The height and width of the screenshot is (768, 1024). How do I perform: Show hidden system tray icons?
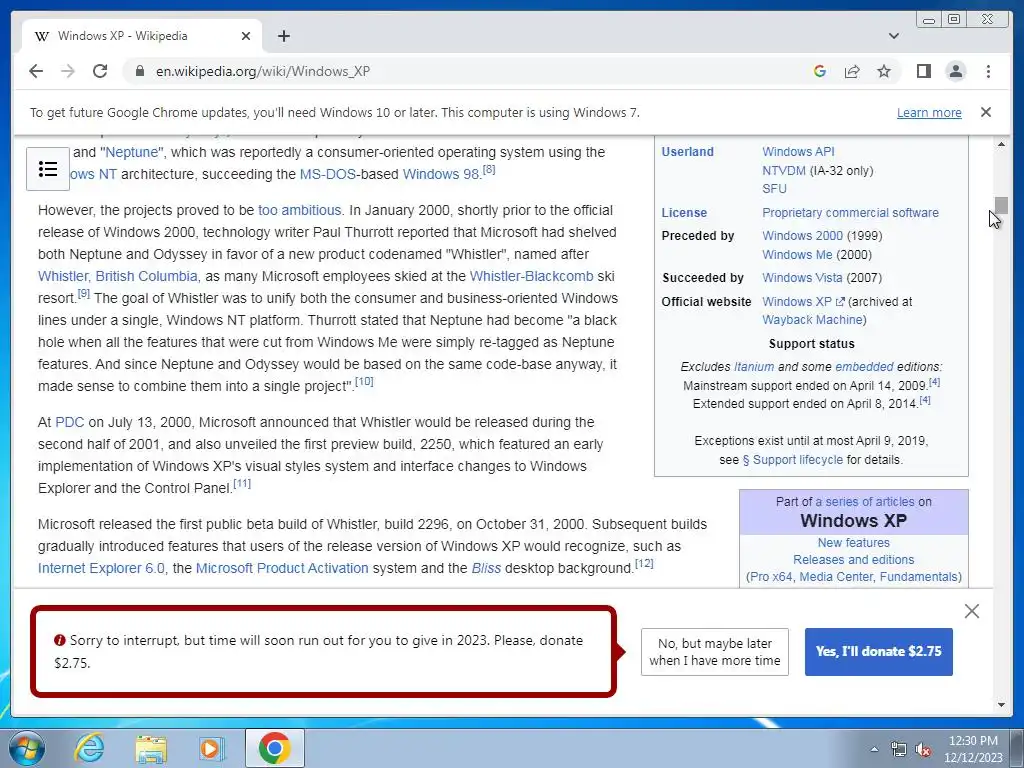coord(874,749)
